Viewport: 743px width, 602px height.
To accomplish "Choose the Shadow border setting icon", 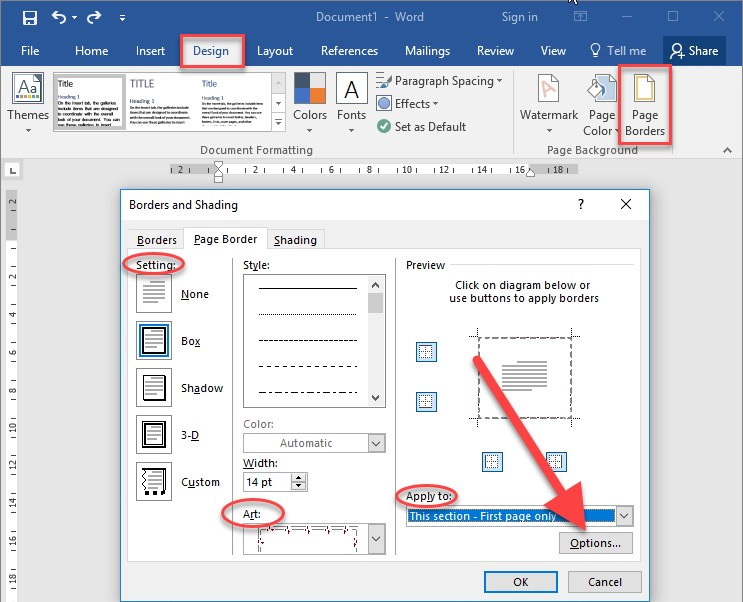I will [x=154, y=388].
